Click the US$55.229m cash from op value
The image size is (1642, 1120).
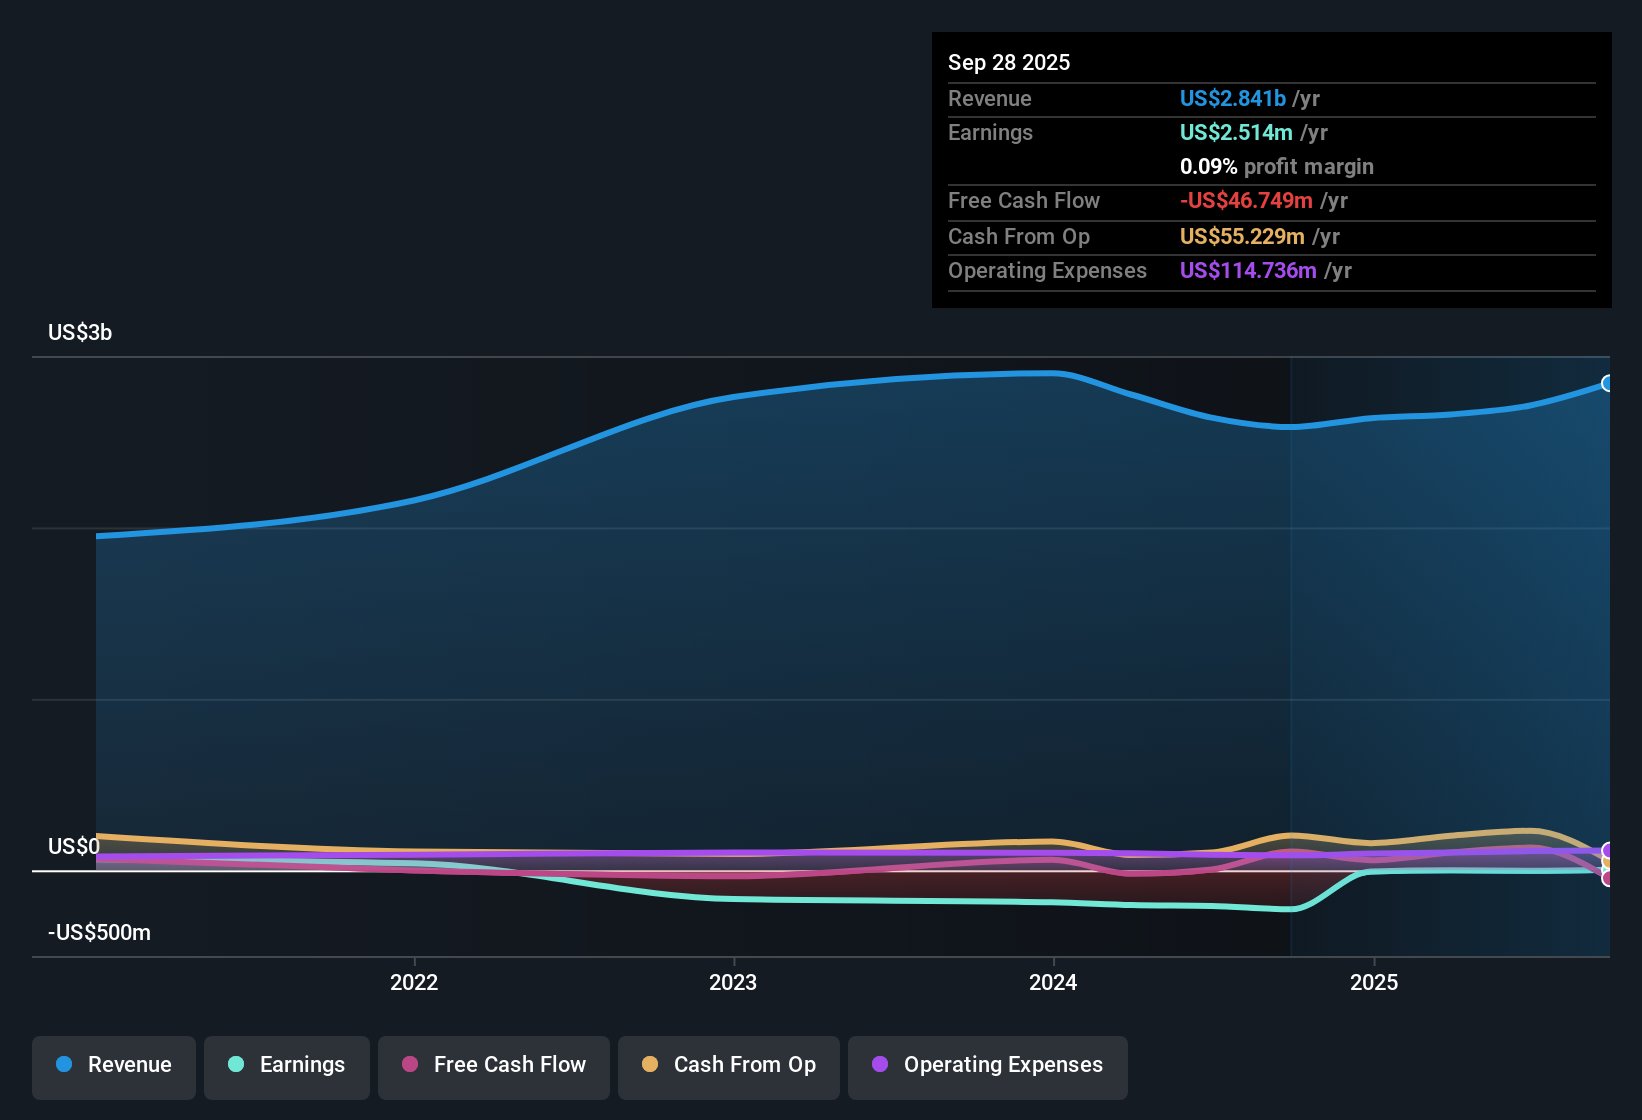1242,236
